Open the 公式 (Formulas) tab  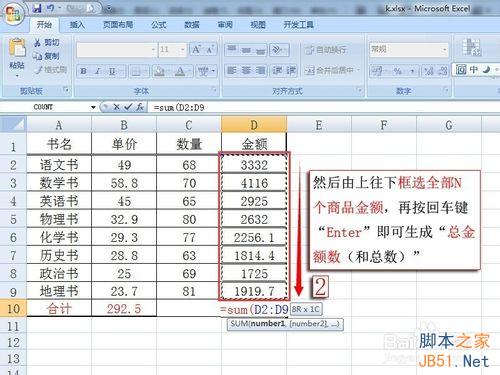coord(159,25)
